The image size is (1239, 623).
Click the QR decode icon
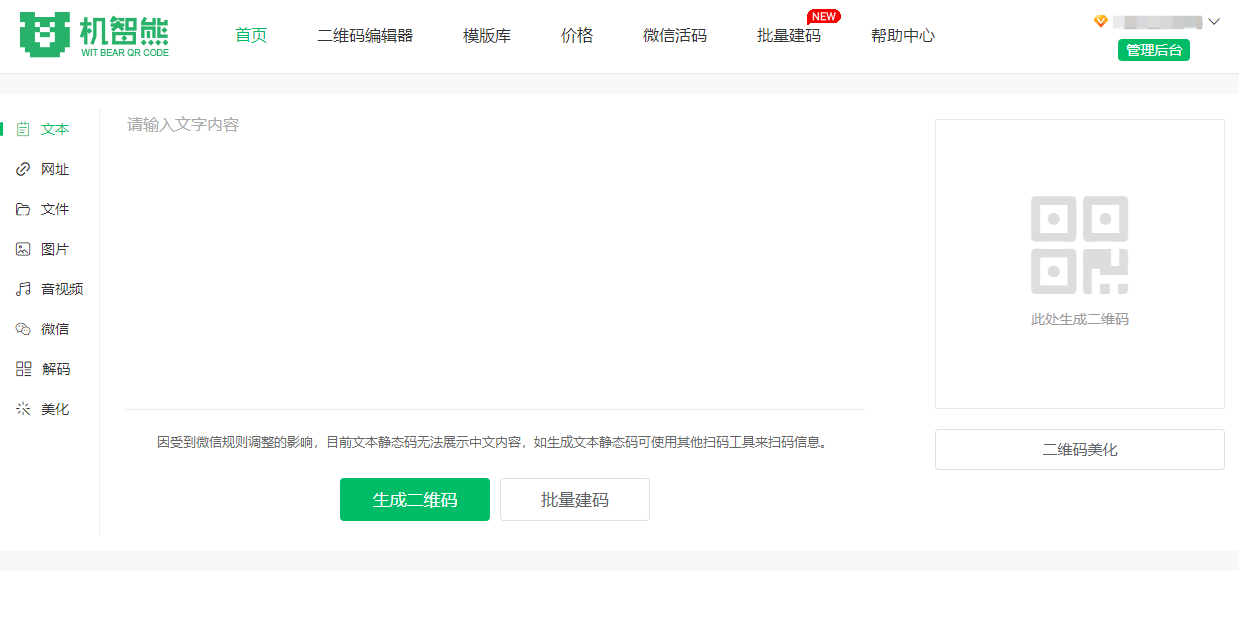coord(23,369)
